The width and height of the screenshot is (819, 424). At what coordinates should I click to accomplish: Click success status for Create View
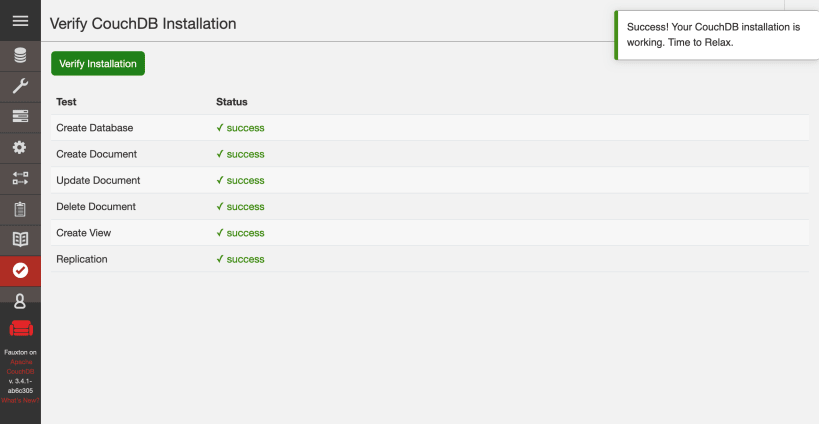[x=240, y=233]
